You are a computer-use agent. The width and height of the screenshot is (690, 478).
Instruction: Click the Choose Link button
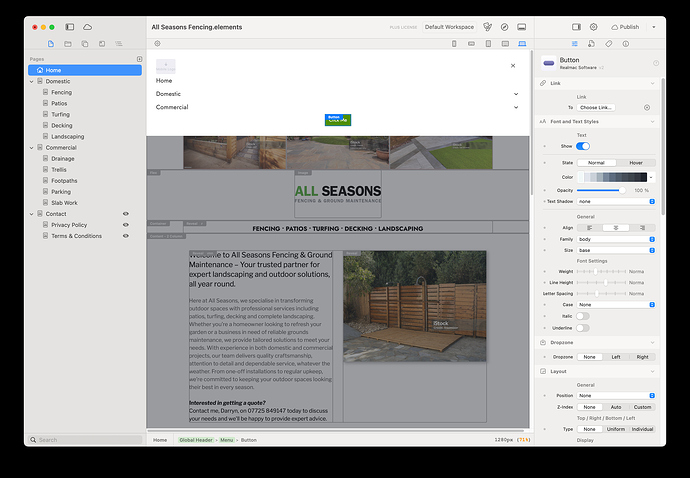[x=596, y=107]
